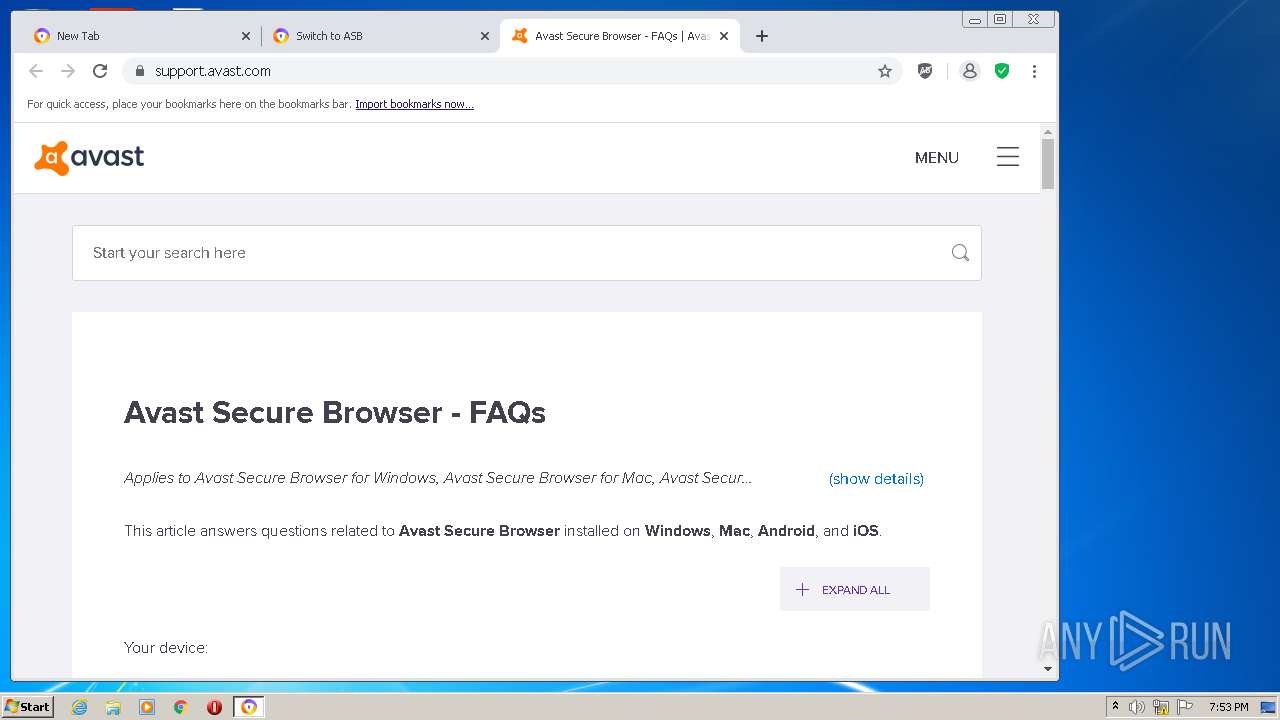Click Avast Secure Browser taskbar button

click(x=249, y=707)
